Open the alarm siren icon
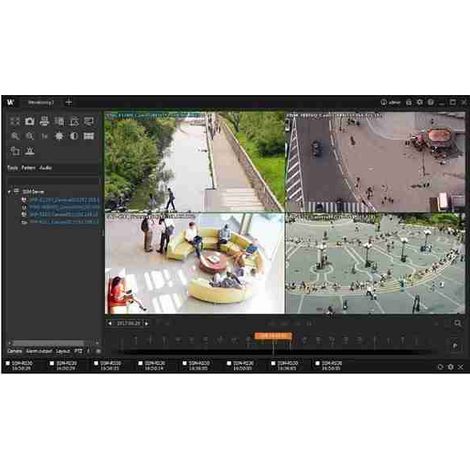 click(30, 151)
